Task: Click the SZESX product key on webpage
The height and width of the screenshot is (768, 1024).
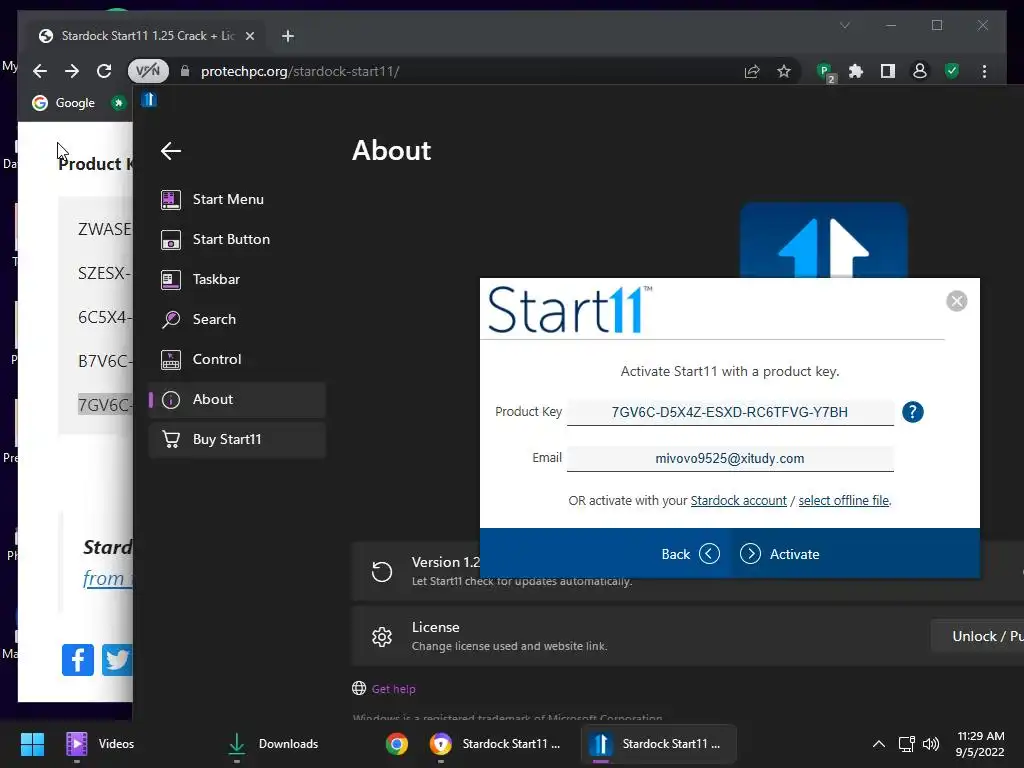Action: click(104, 273)
